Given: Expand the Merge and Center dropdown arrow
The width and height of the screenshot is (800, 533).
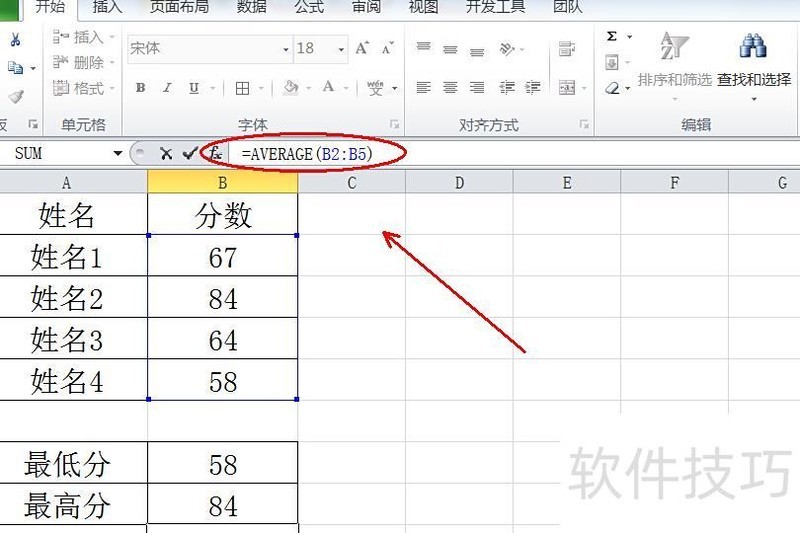Looking at the screenshot, I should pos(584,89).
